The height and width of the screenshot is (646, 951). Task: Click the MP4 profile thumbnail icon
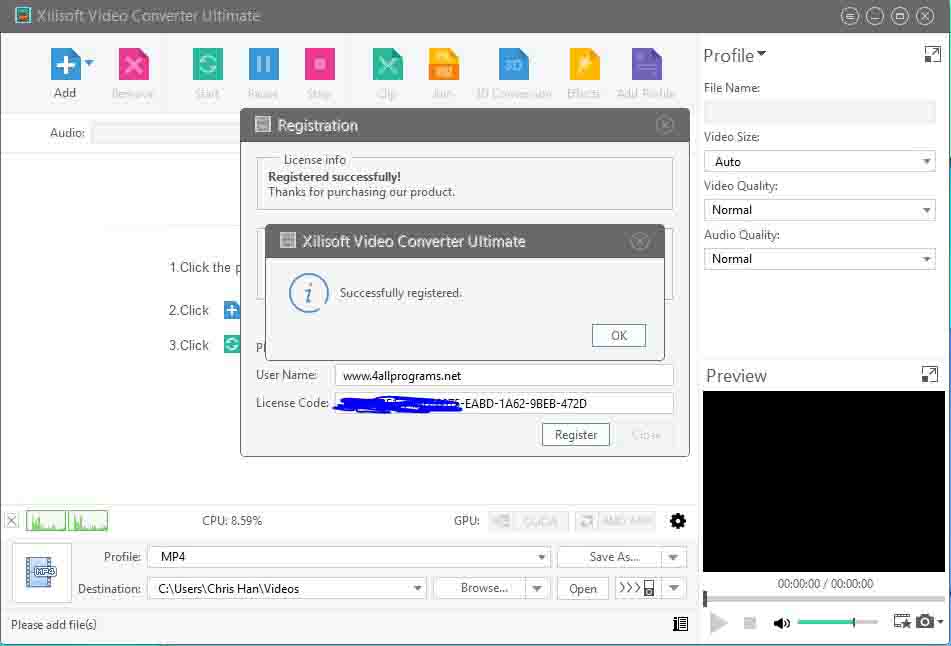pyautogui.click(x=42, y=573)
